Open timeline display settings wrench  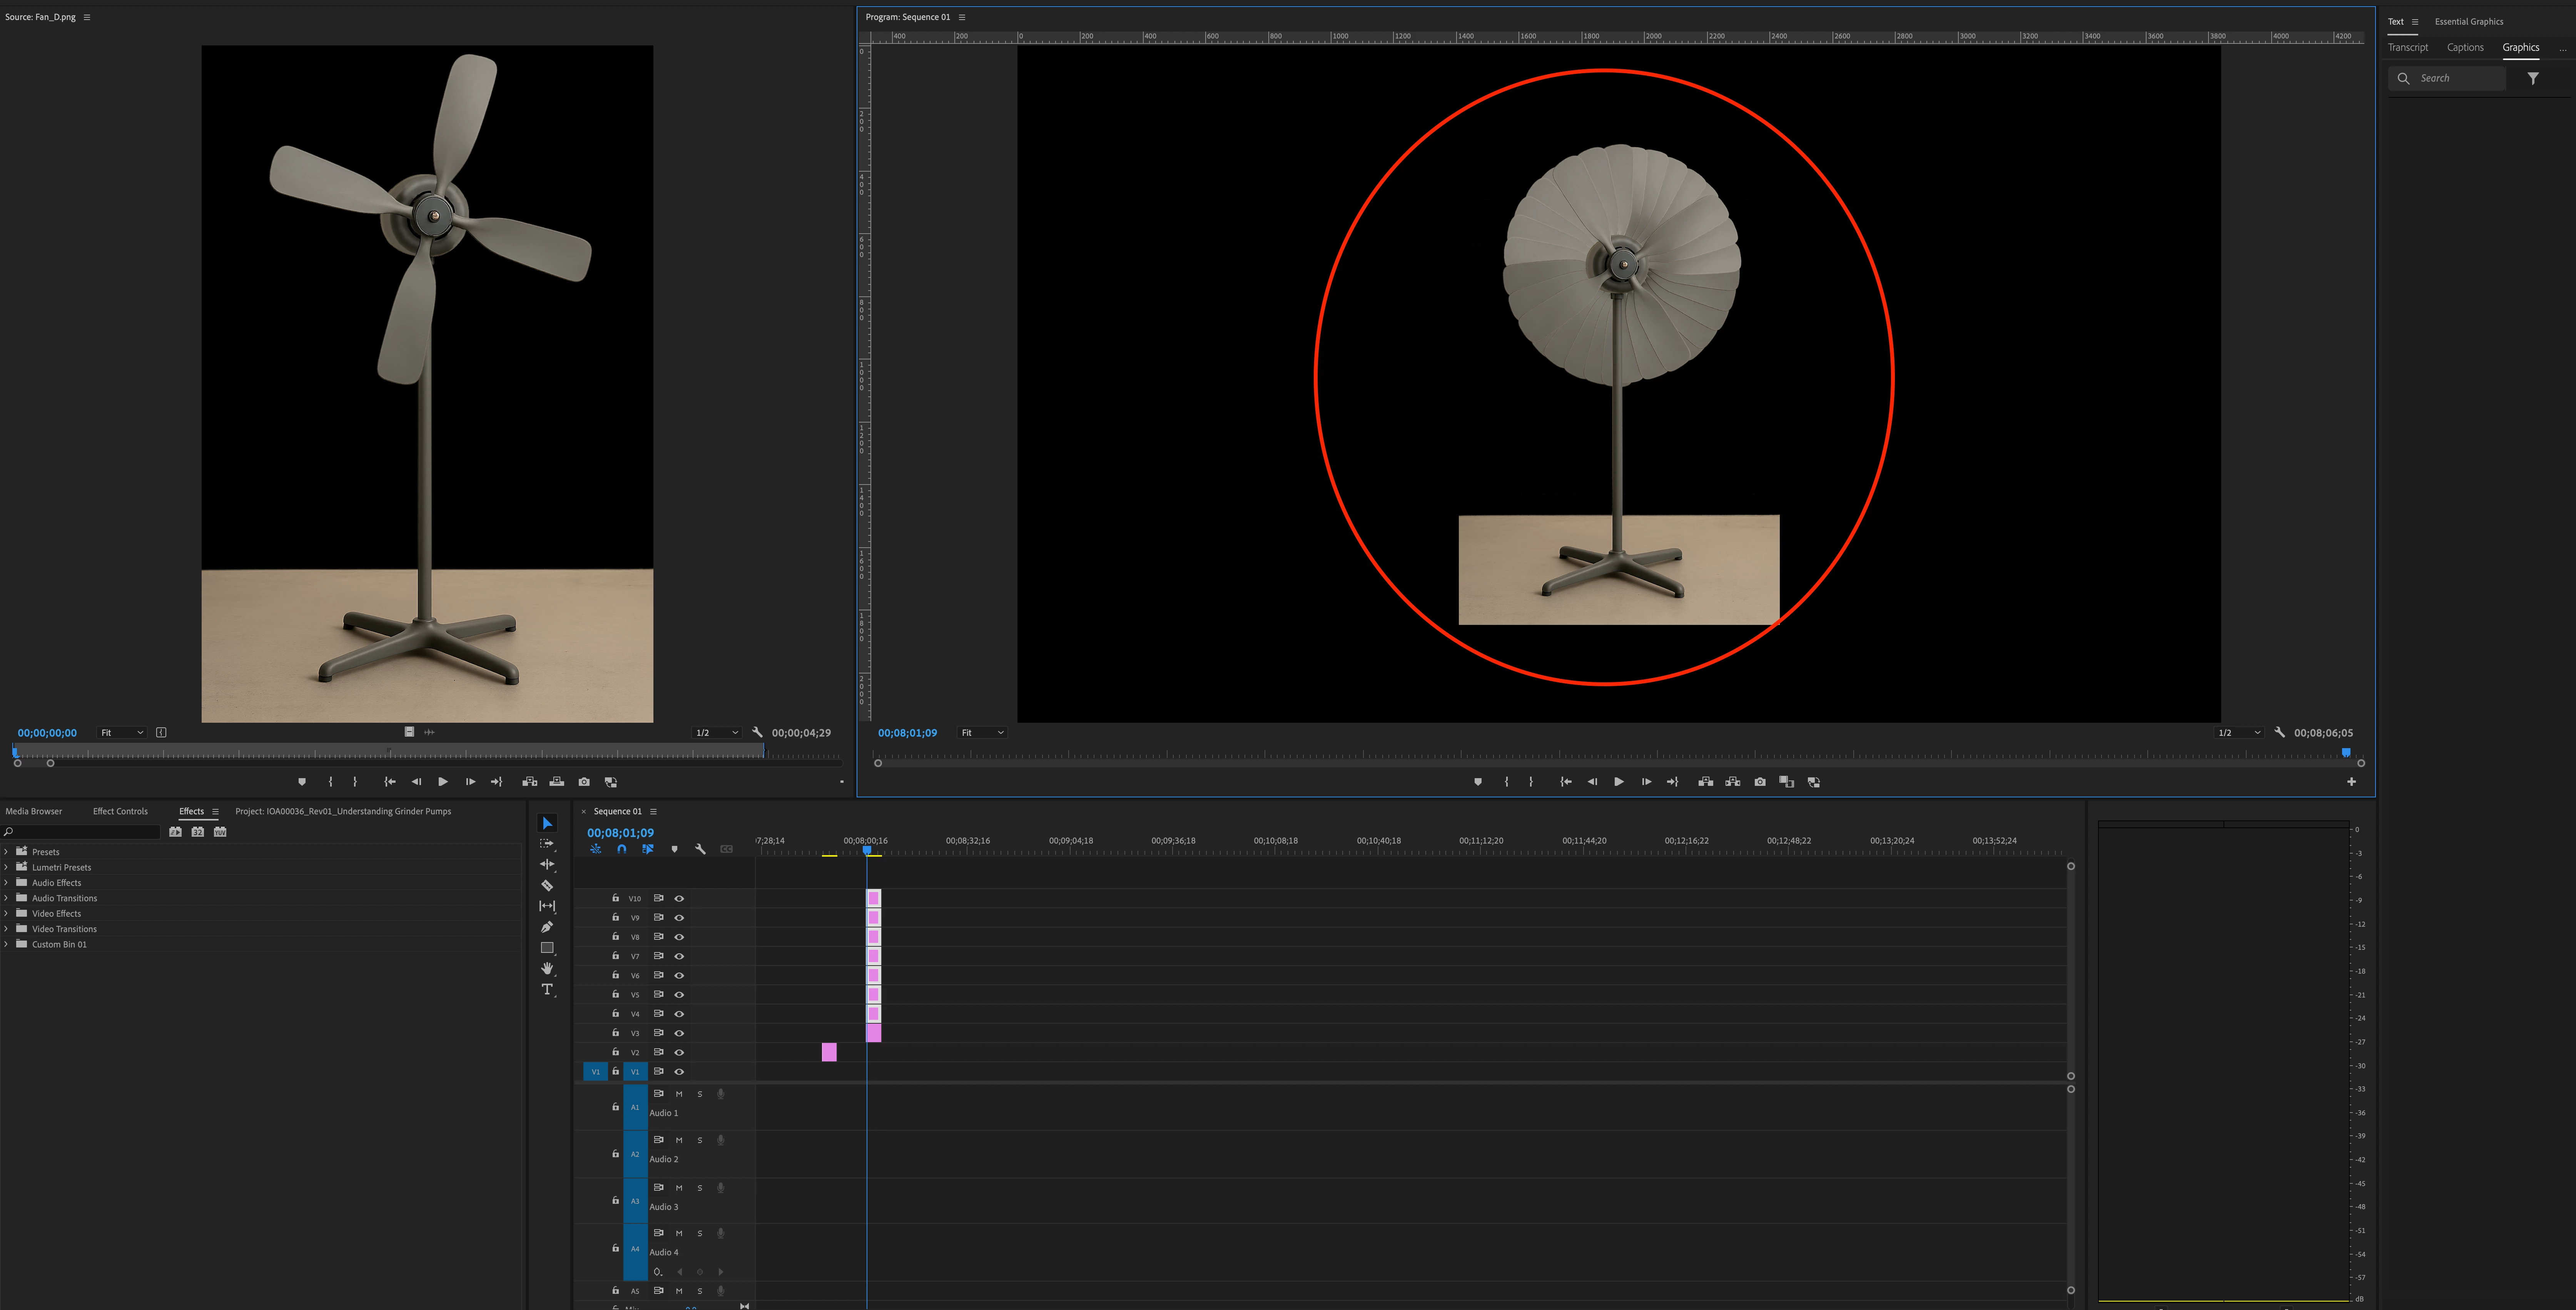point(700,849)
